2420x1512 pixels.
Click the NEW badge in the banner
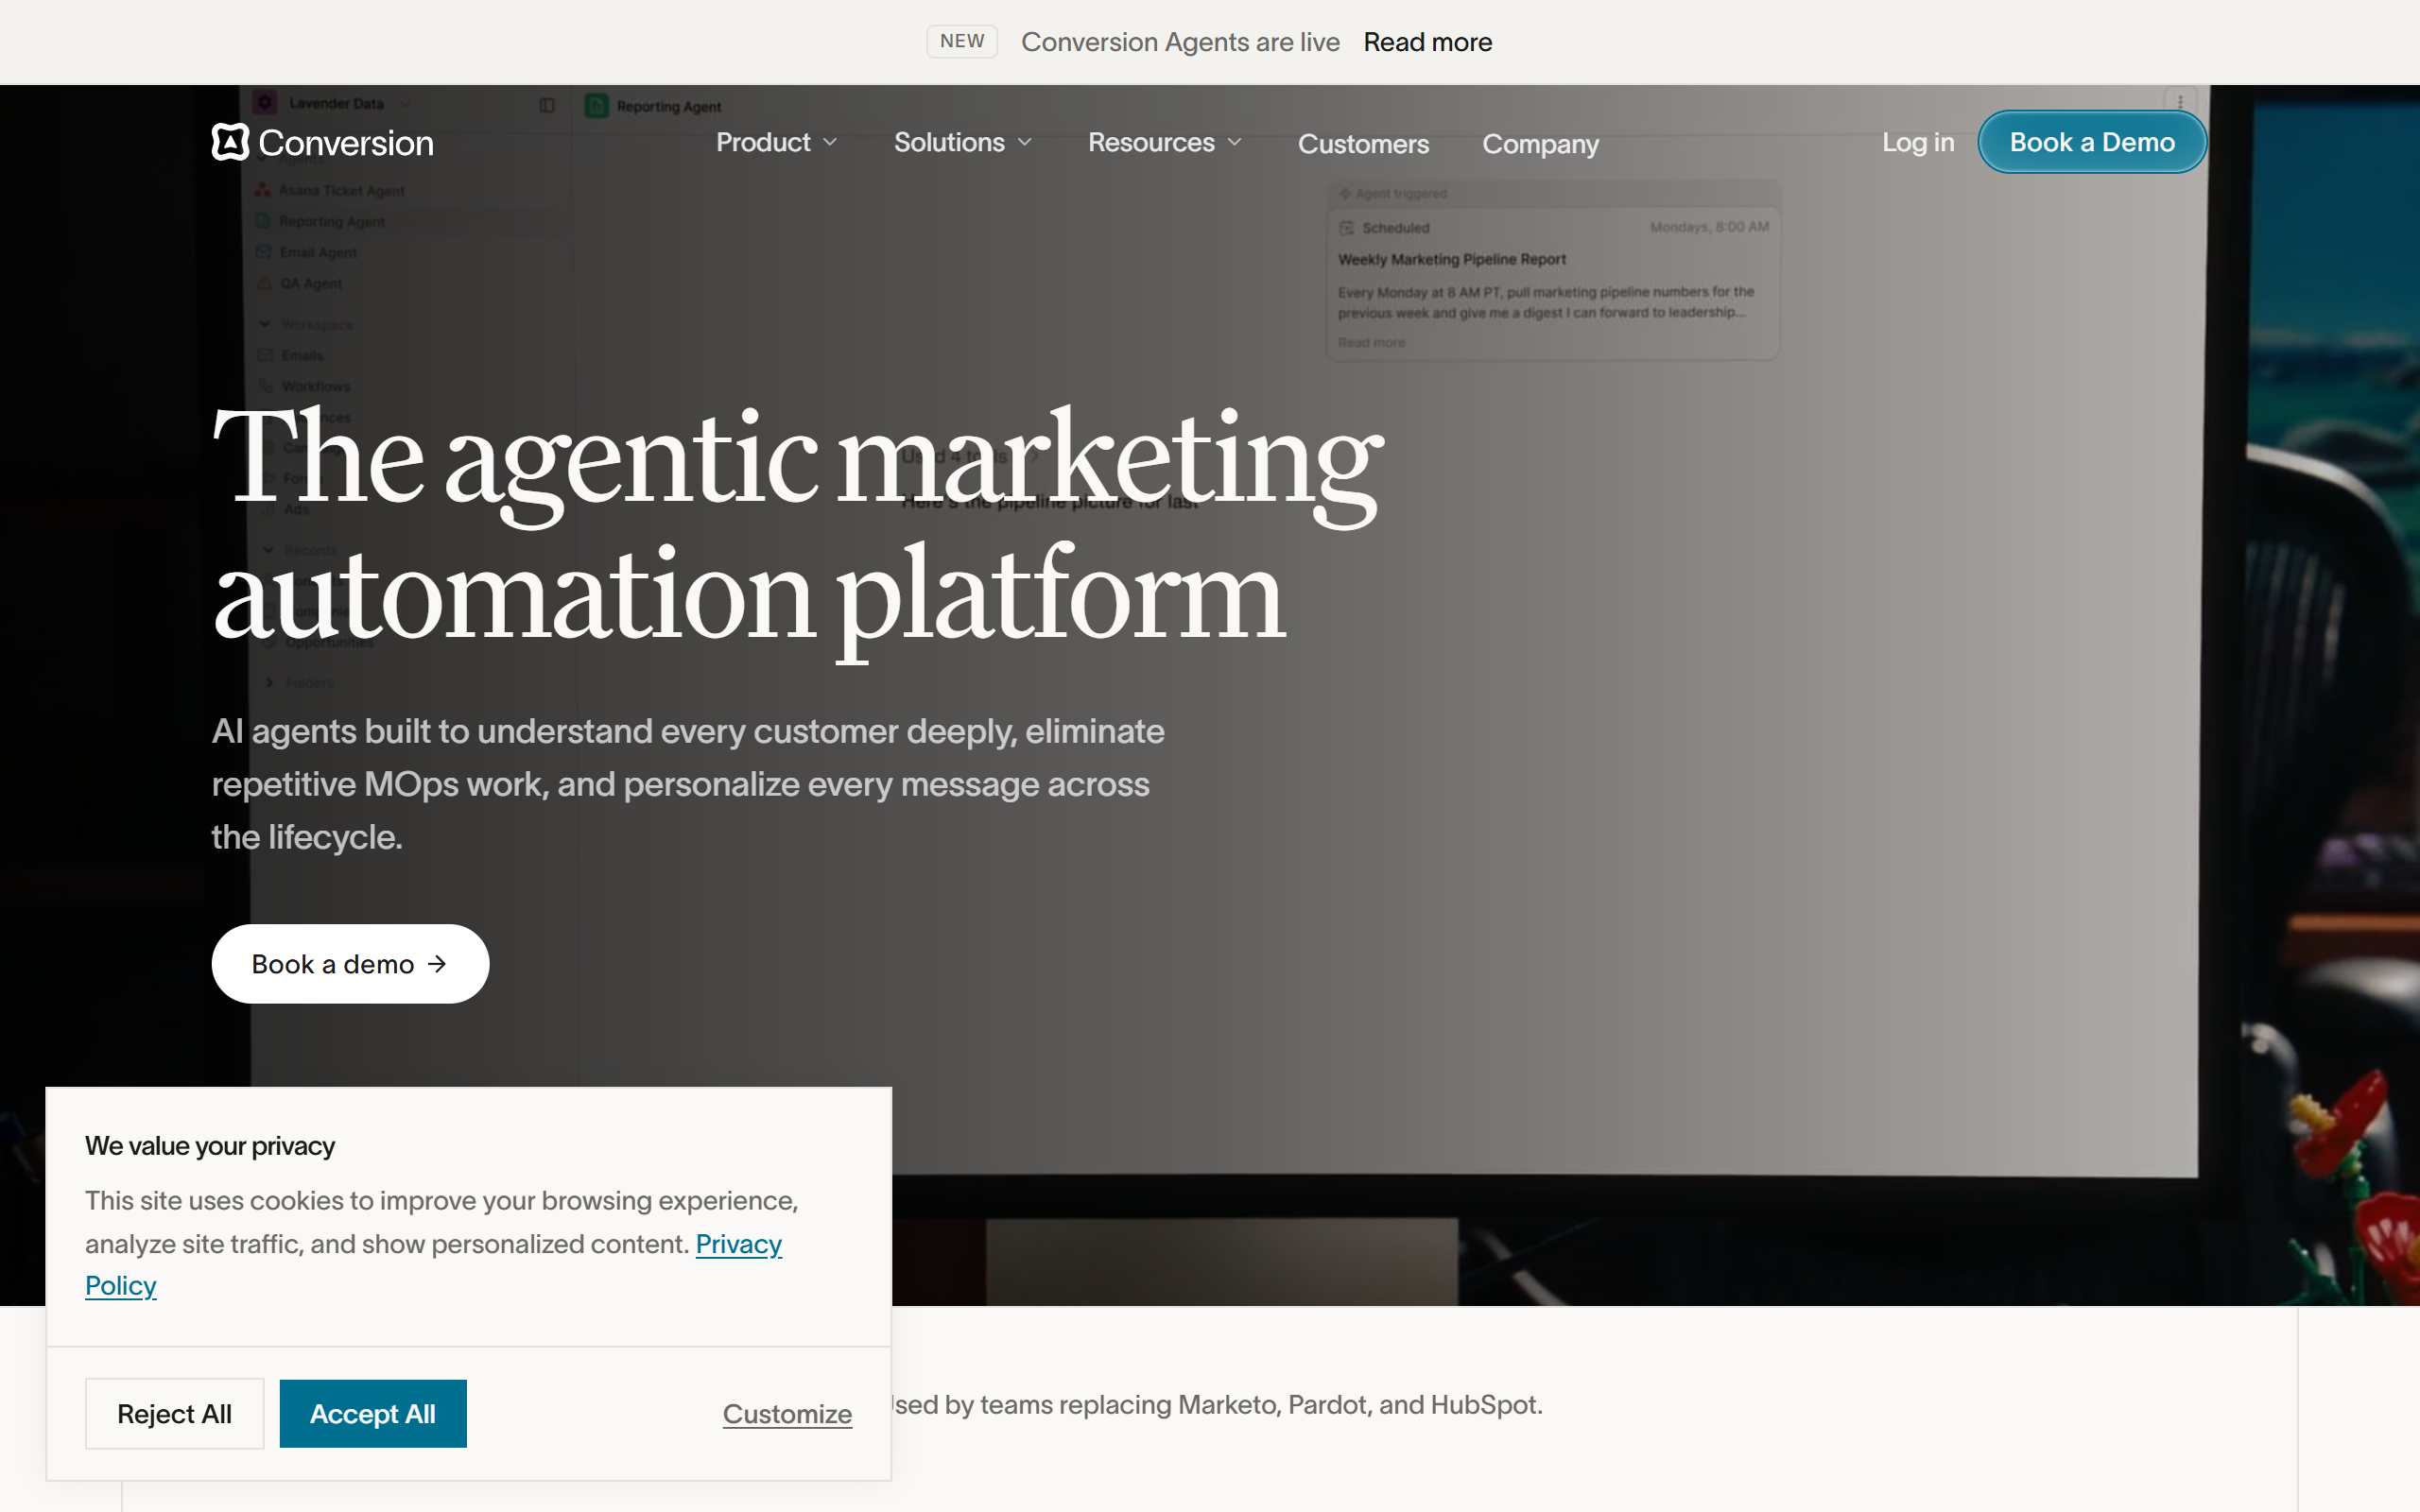coord(962,41)
